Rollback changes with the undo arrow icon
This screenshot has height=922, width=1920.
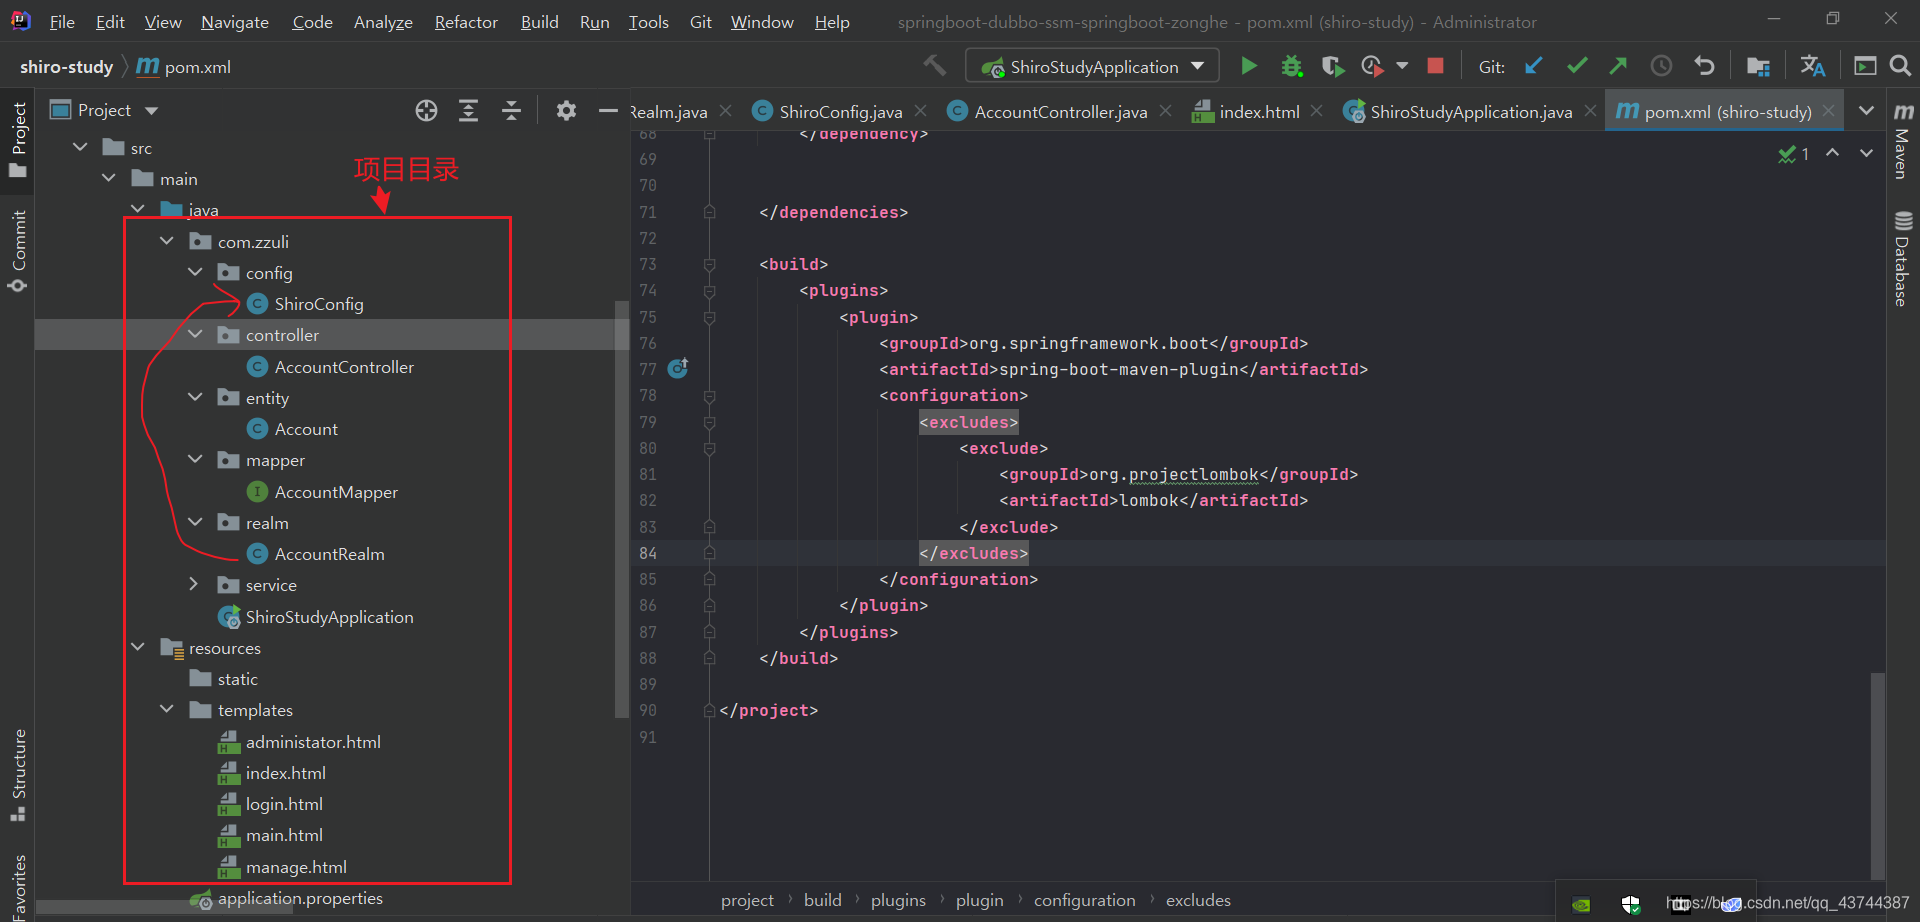(1704, 66)
